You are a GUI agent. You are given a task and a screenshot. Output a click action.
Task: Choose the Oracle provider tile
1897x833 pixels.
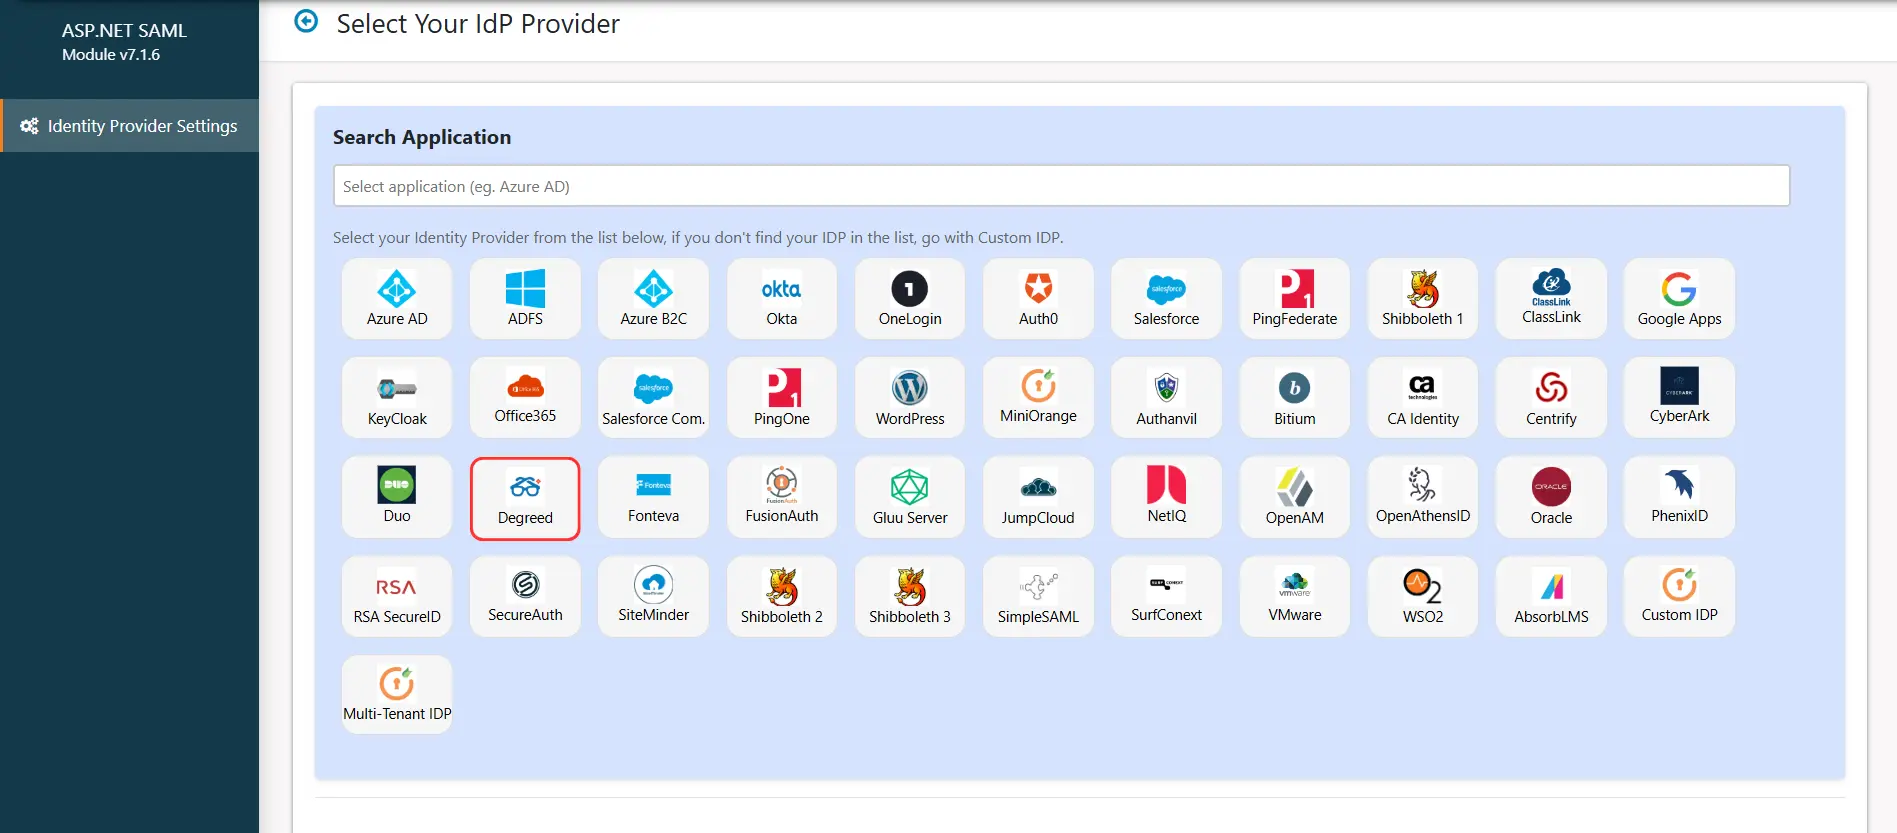[1551, 497]
